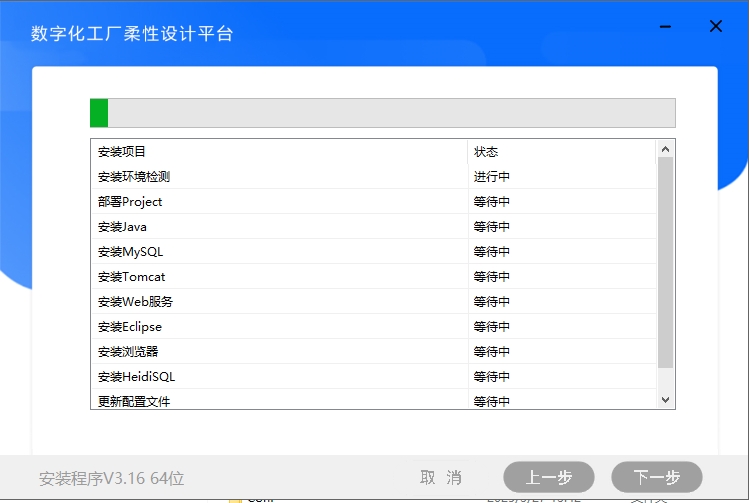Image resolution: width=749 pixels, height=503 pixels.
Task: Click the 下一步 next step button
Action: [x=657, y=477]
